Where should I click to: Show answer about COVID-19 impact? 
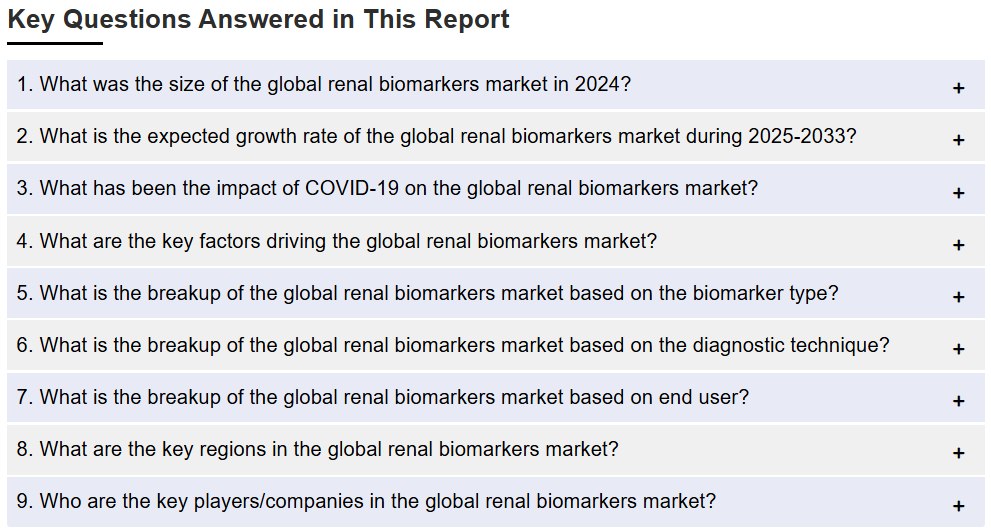point(496,189)
